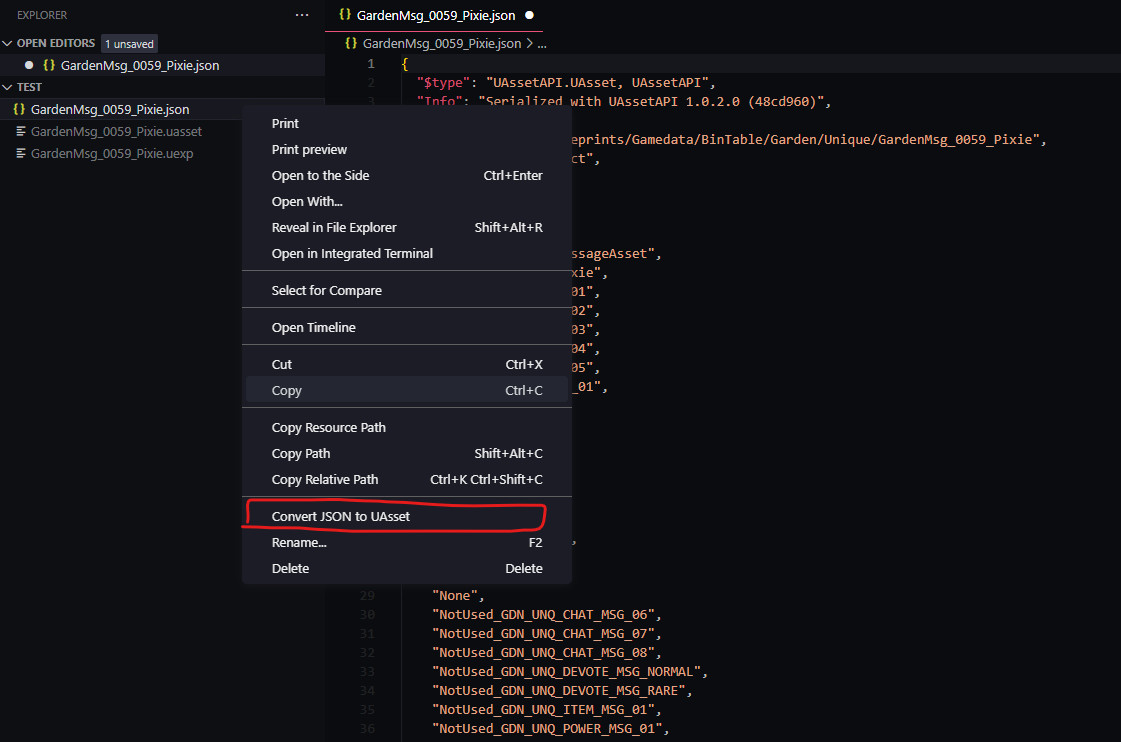The width and height of the screenshot is (1121, 742).
Task: Click the JSON icon in the breadcrumb bar
Action: (x=351, y=43)
